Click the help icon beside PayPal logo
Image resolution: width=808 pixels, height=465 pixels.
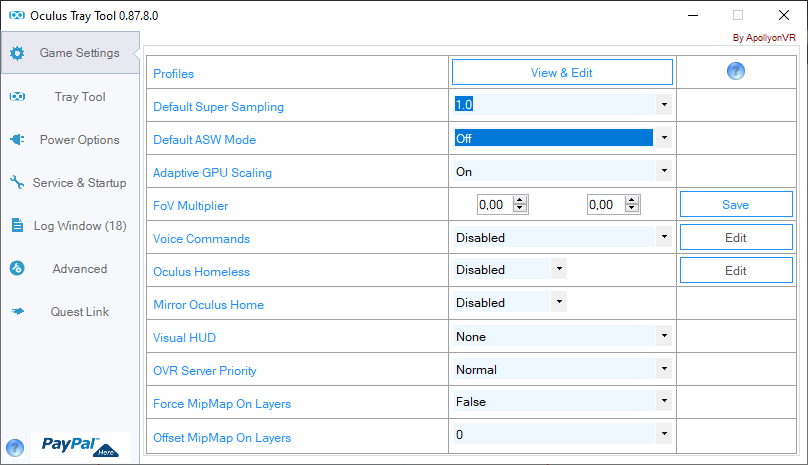(x=15, y=447)
